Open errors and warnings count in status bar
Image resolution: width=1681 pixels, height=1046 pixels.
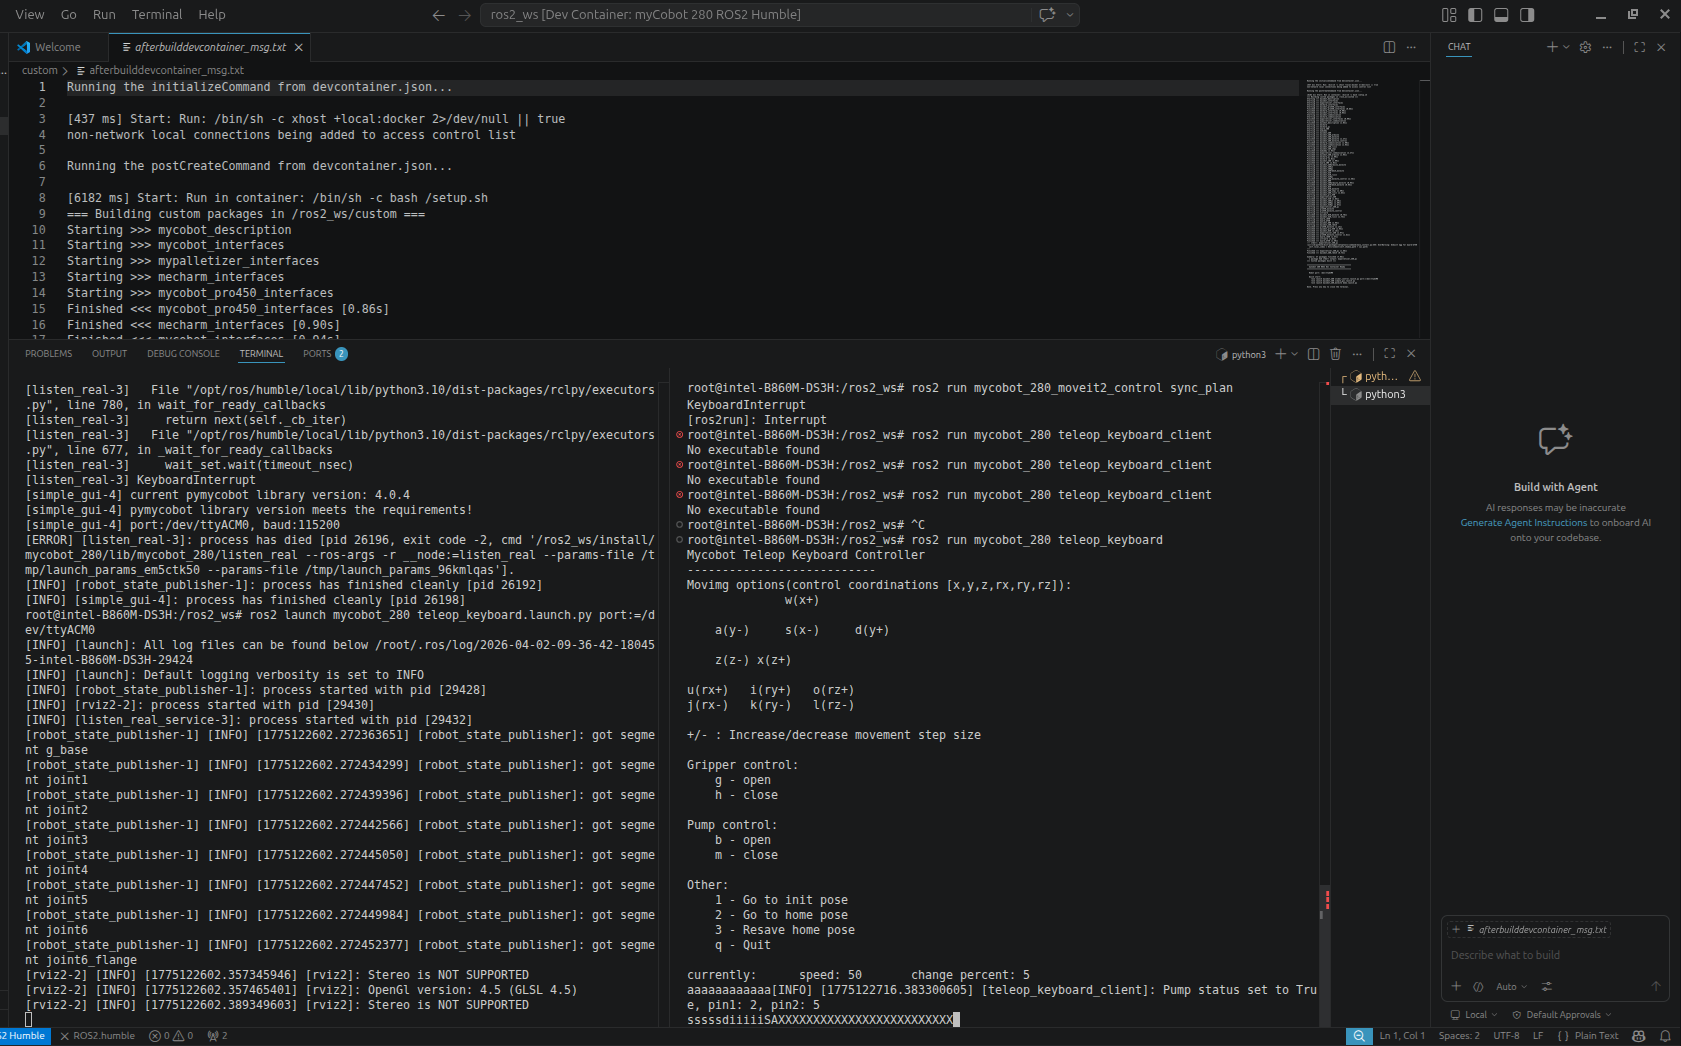coord(171,1036)
